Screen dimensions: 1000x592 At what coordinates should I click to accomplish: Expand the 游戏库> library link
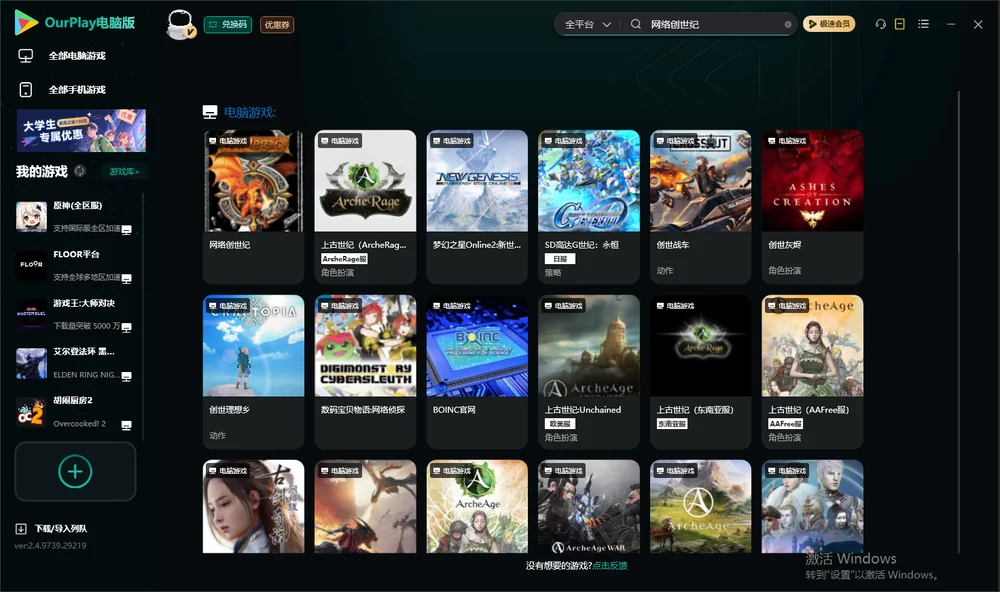(124, 172)
